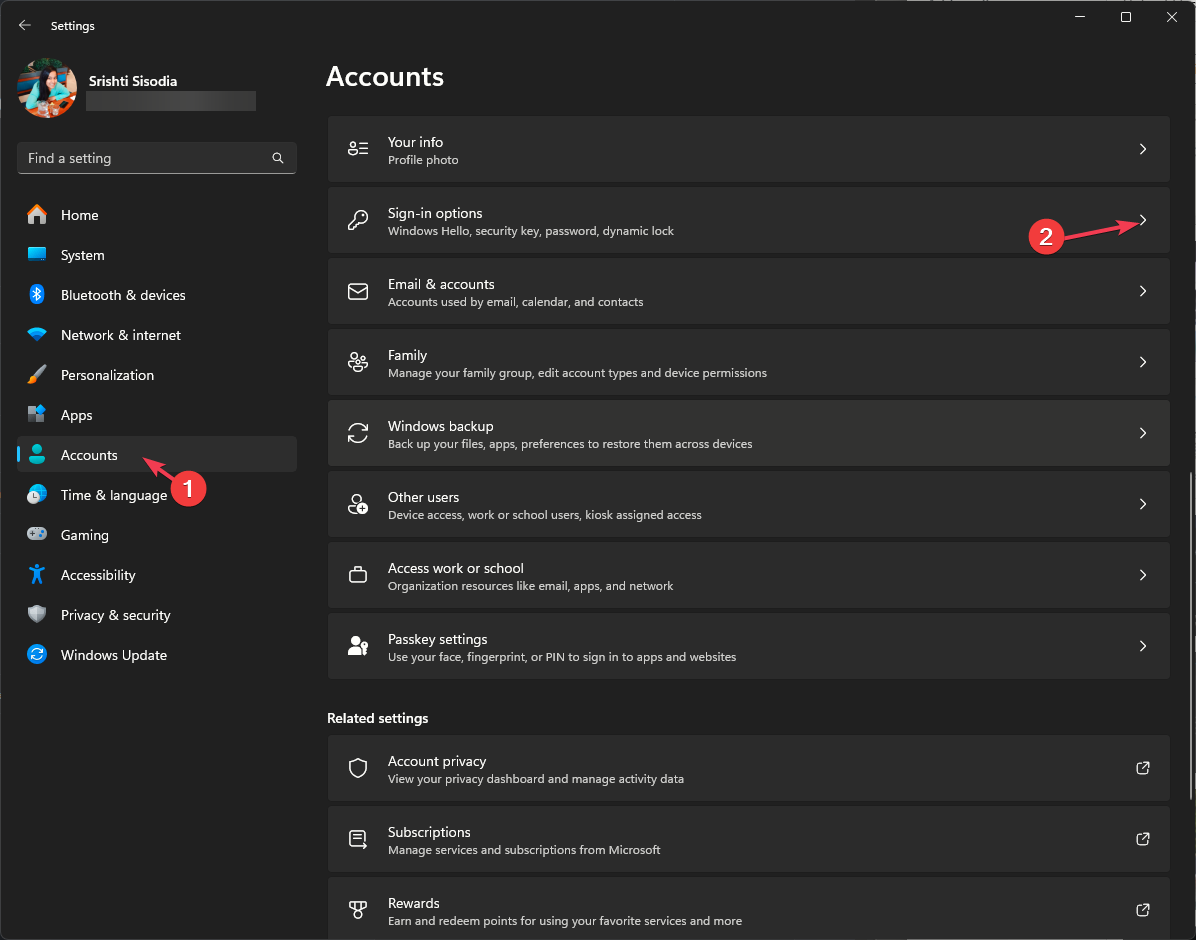Click the Apps grid icon

pyautogui.click(x=37, y=414)
